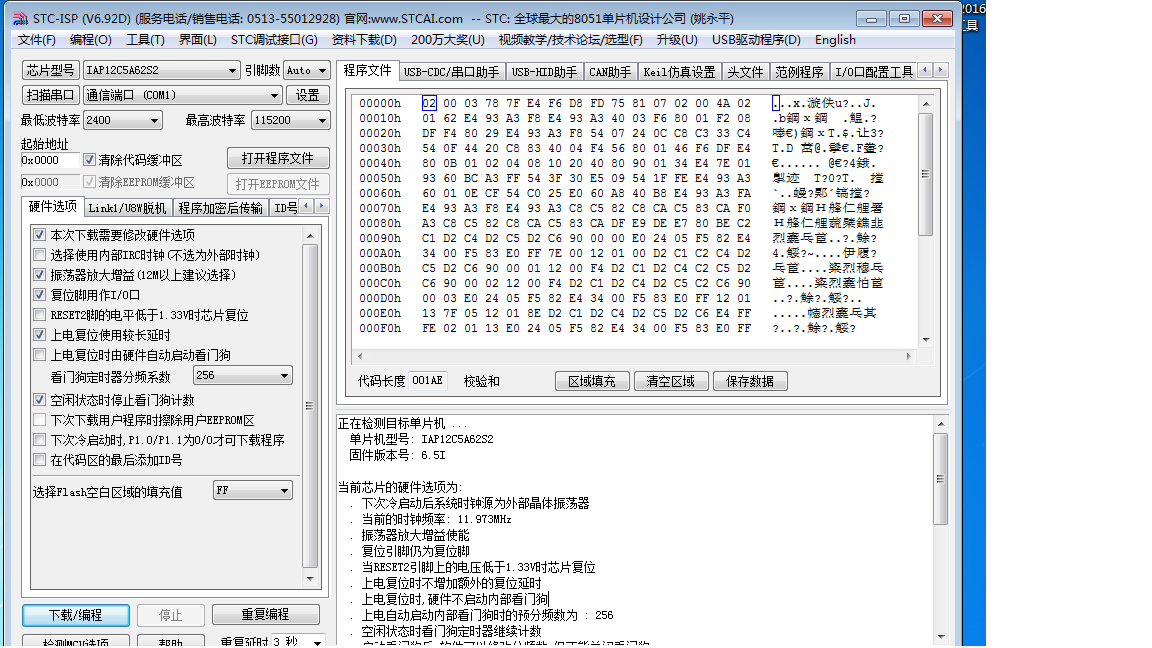The image size is (1152, 648).
Task: Open 文件(F) menu
Action: (x=36, y=40)
